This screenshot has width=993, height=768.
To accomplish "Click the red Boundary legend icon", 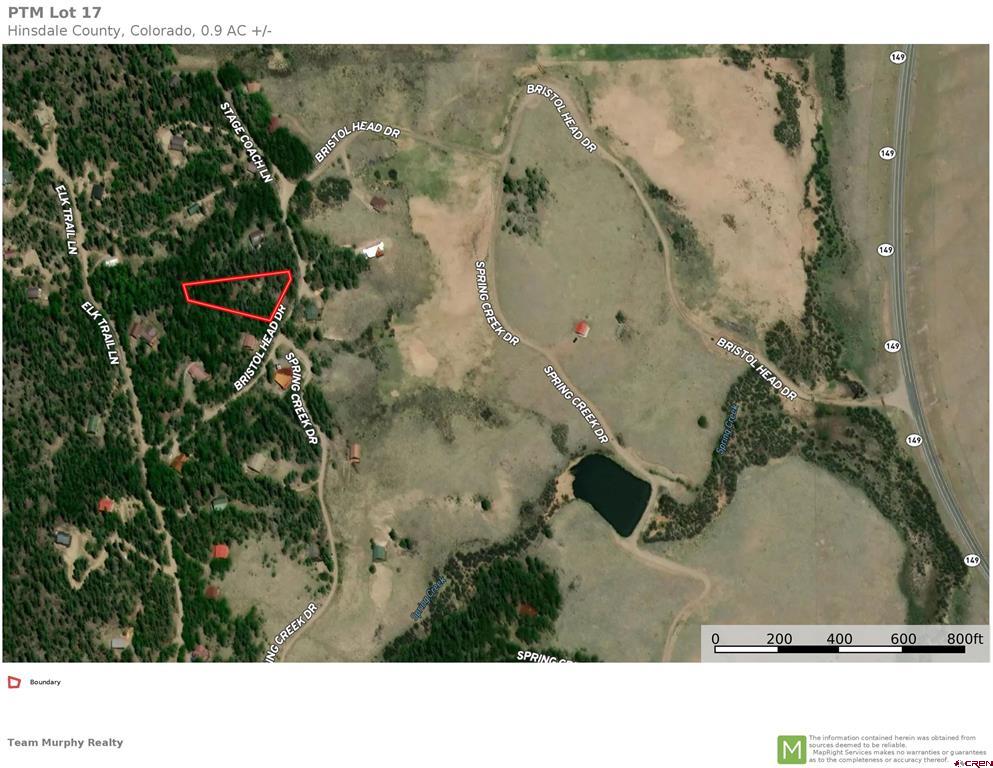I will coord(14,682).
